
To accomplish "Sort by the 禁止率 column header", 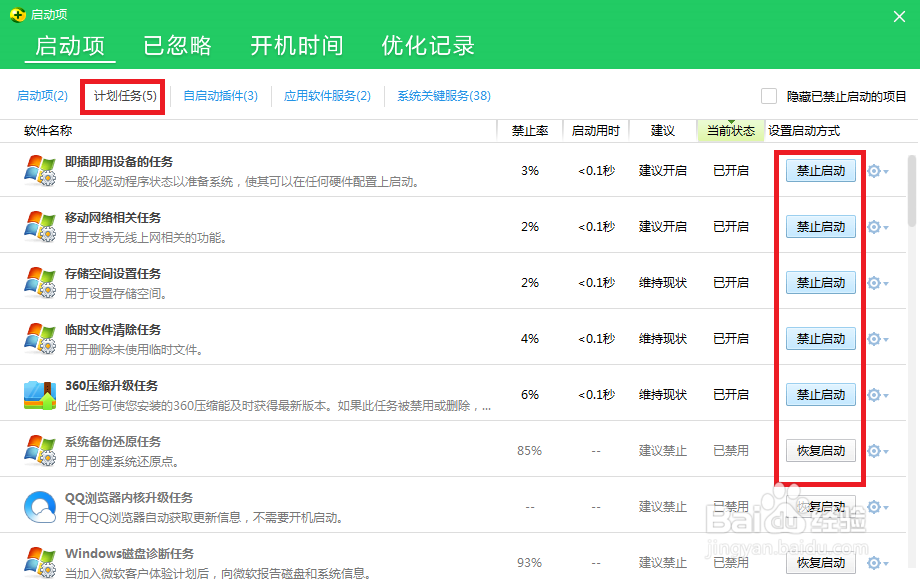I will [x=529, y=131].
